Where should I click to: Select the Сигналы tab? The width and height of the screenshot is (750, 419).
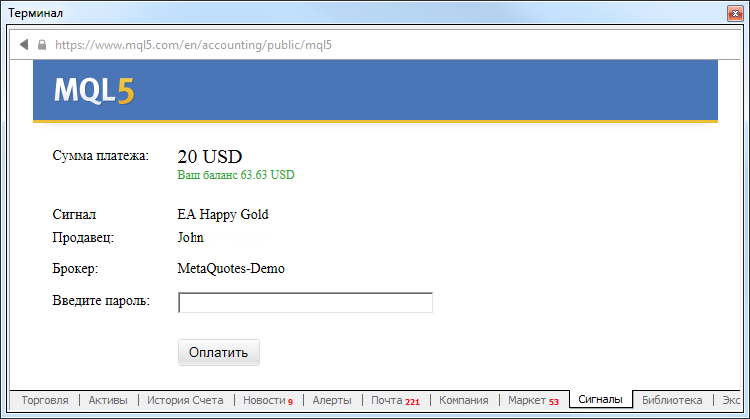[600, 399]
